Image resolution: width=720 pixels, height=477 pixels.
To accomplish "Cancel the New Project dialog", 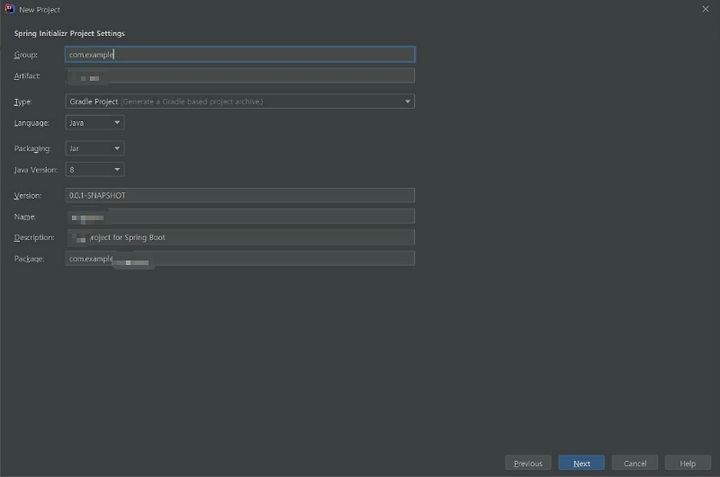I will coord(635,463).
